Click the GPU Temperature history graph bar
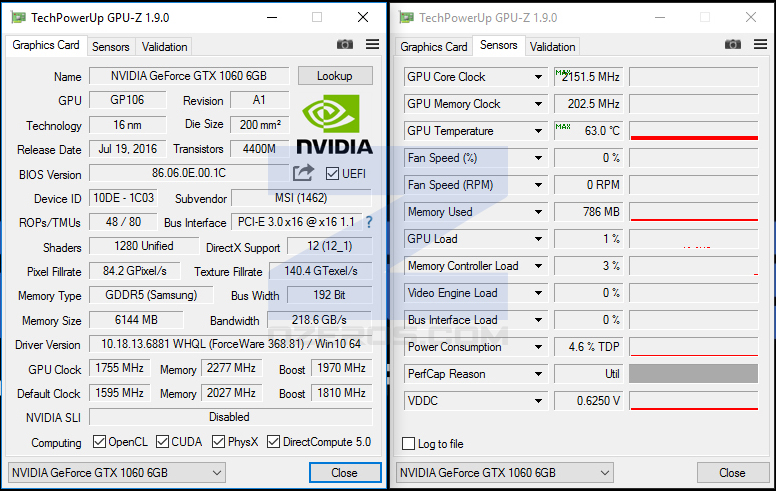The width and height of the screenshot is (776, 491). click(694, 131)
